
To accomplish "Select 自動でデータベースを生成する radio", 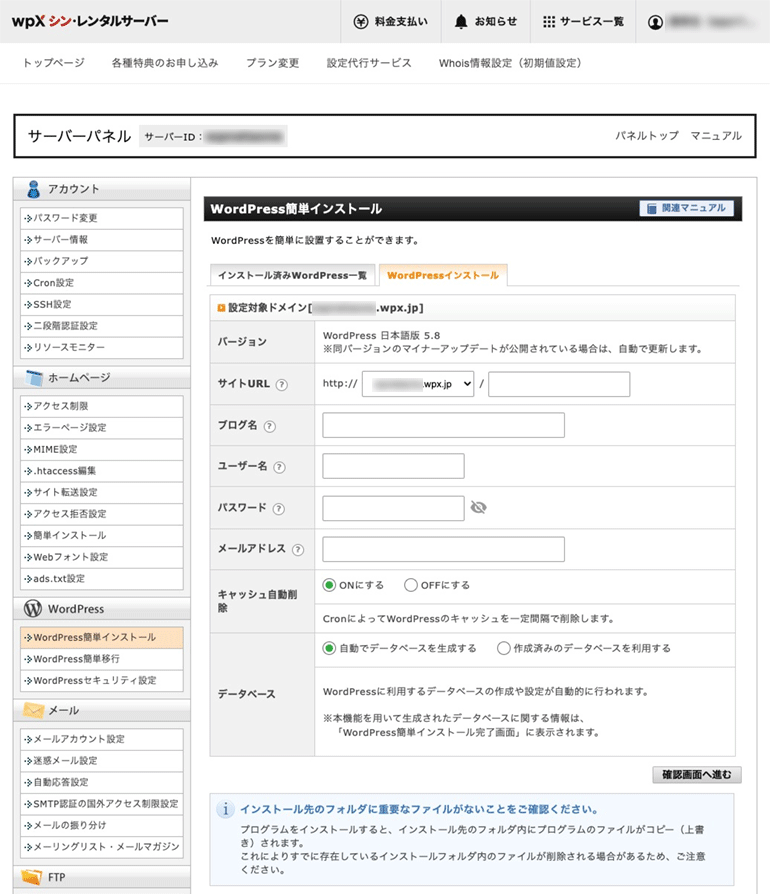I will (x=329, y=648).
